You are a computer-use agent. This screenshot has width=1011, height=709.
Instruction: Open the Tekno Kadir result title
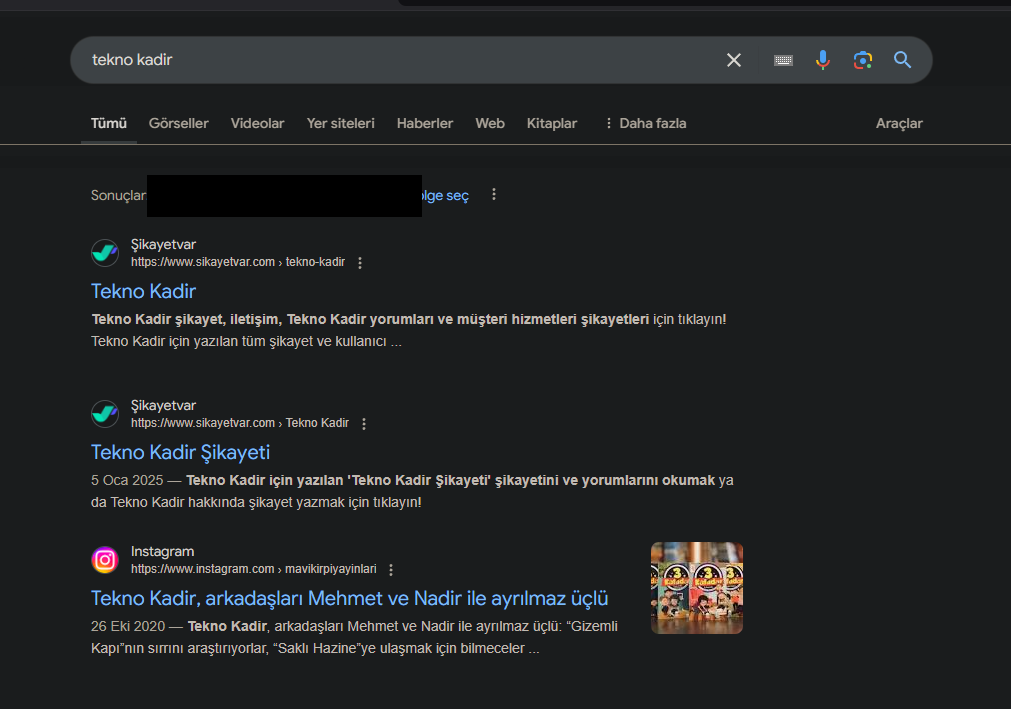[143, 291]
